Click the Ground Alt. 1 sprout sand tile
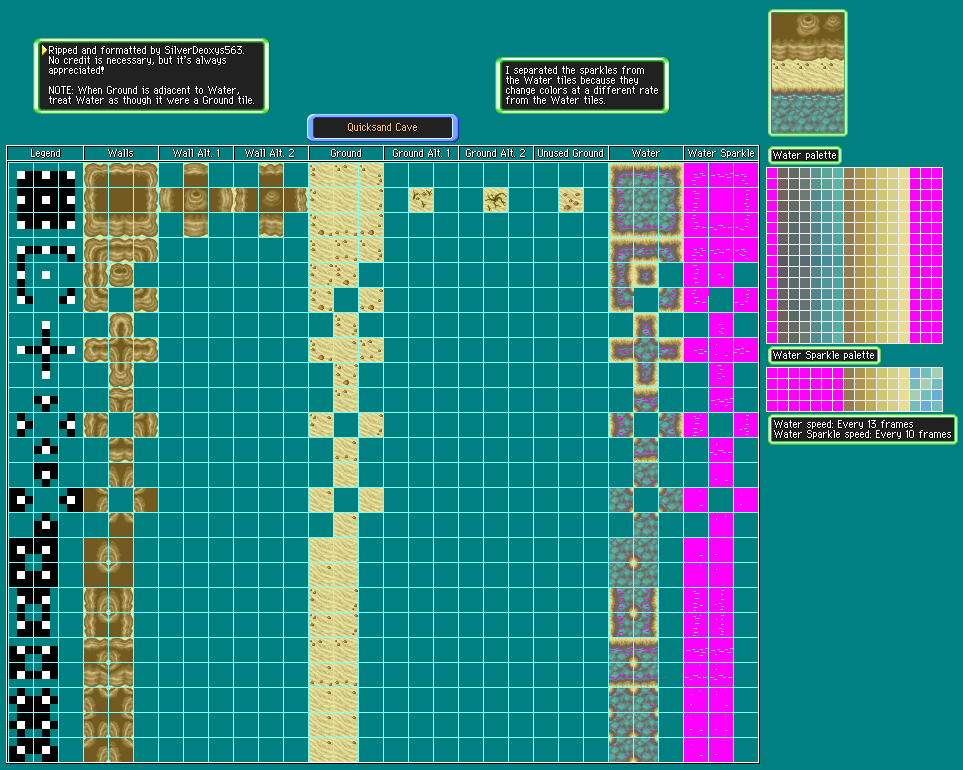Screen dimensions: 963x770 421,200
